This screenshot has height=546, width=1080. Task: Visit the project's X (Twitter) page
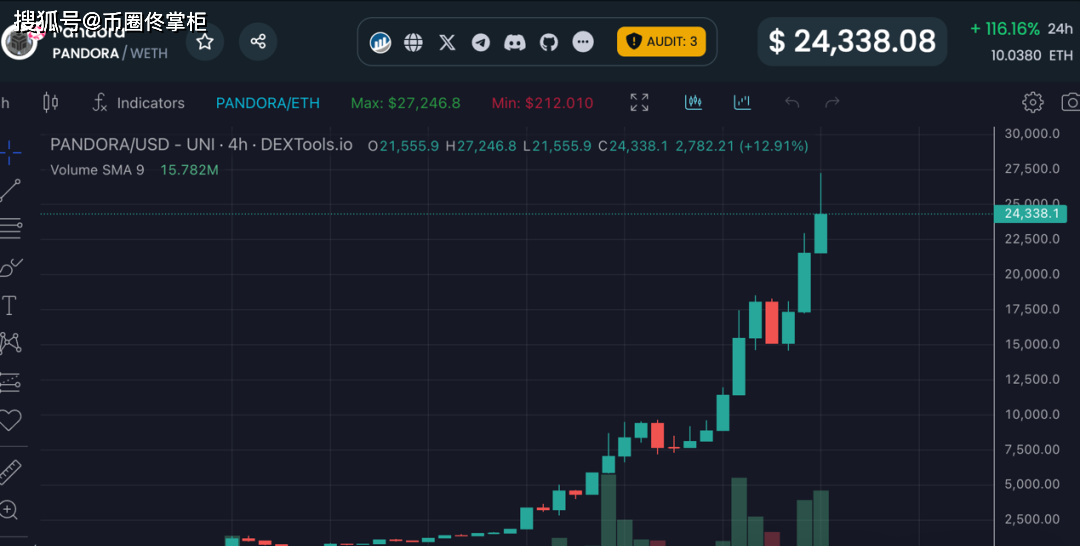point(447,43)
